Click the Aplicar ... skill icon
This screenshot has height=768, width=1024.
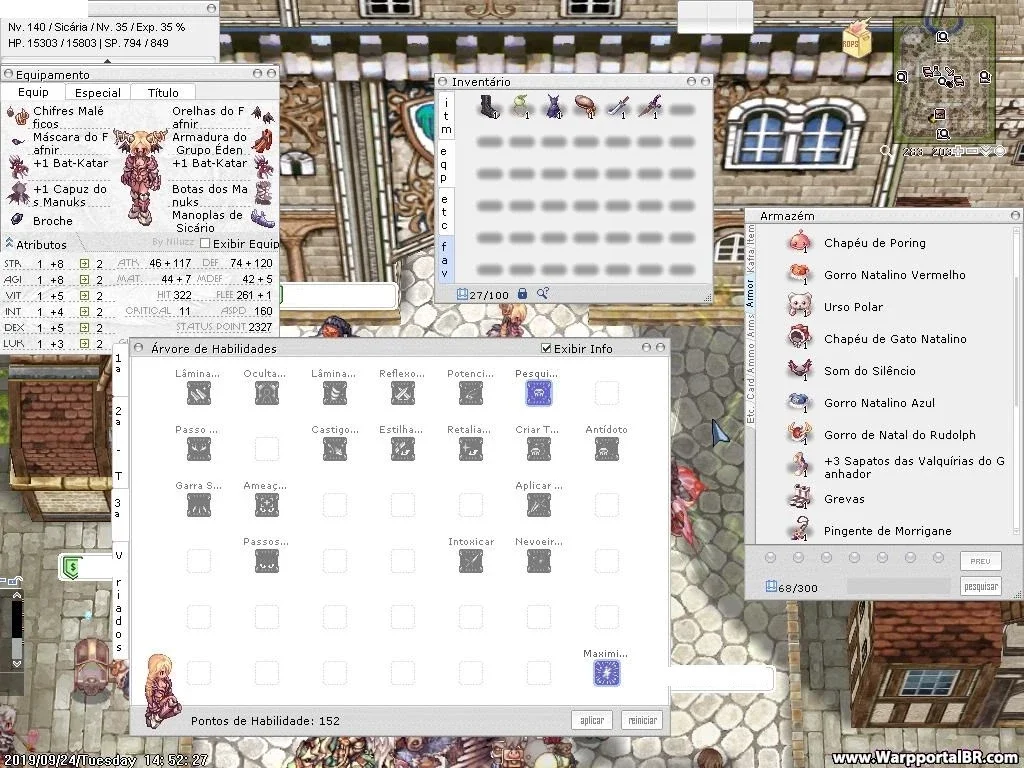[539, 505]
